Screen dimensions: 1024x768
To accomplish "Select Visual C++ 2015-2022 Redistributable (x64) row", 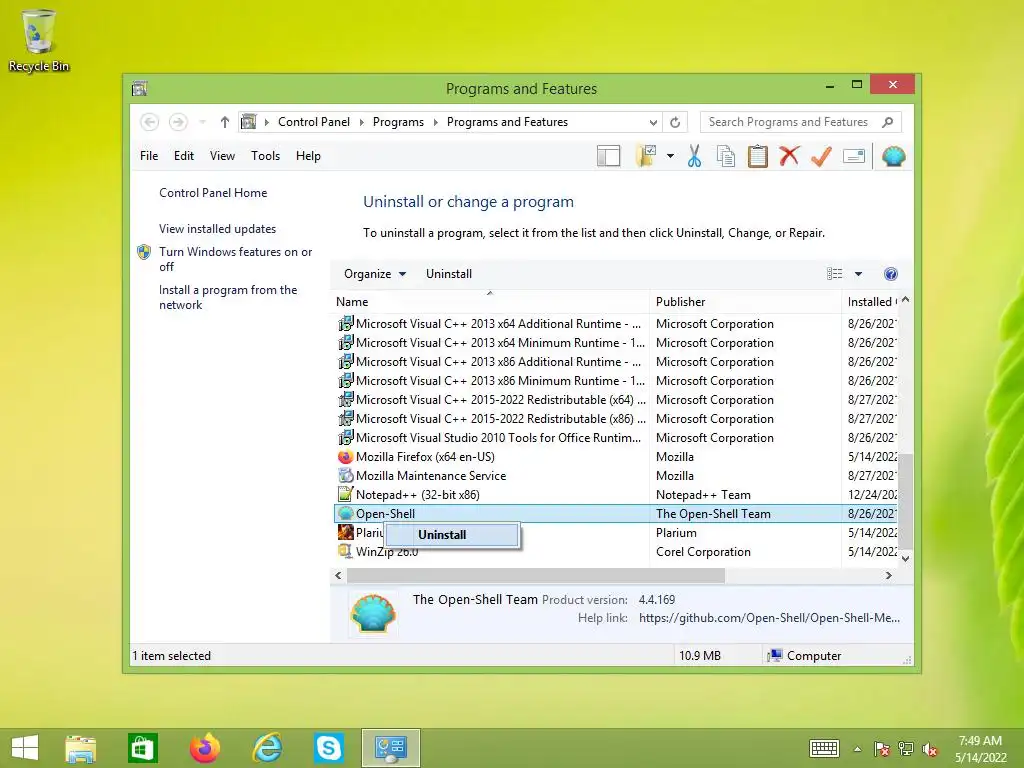I will [616, 400].
